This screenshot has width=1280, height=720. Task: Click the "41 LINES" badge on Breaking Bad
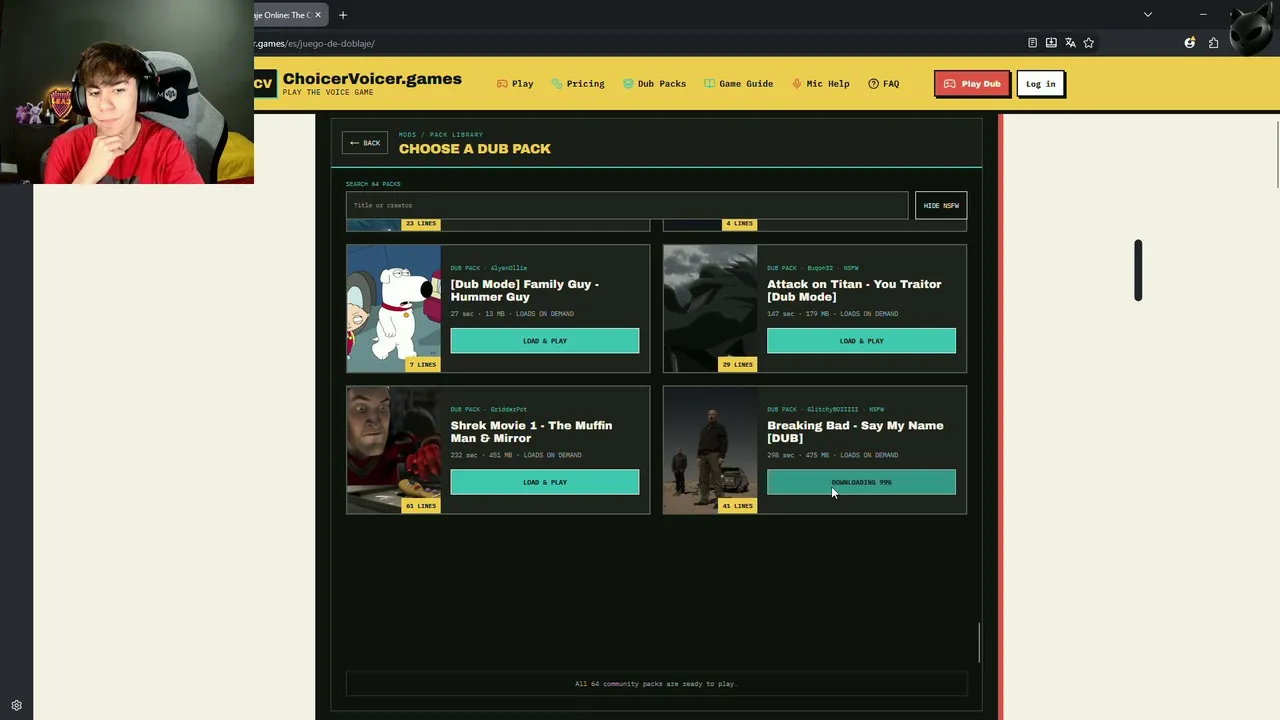(737, 506)
